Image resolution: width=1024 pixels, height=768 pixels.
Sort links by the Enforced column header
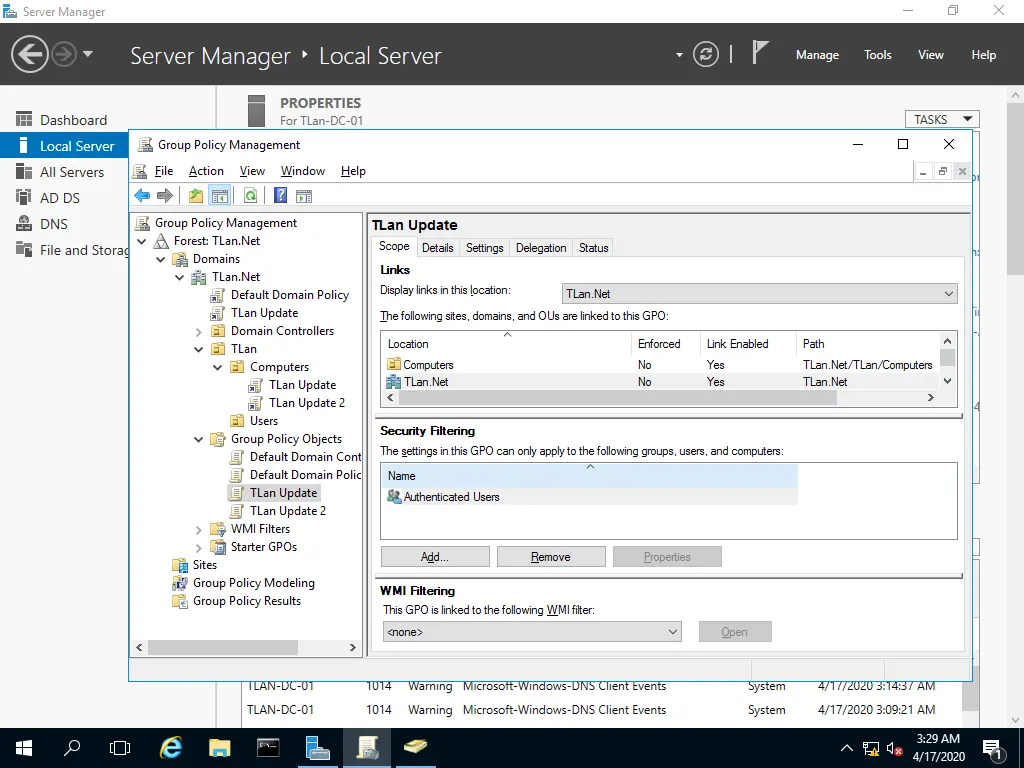pyautogui.click(x=665, y=344)
